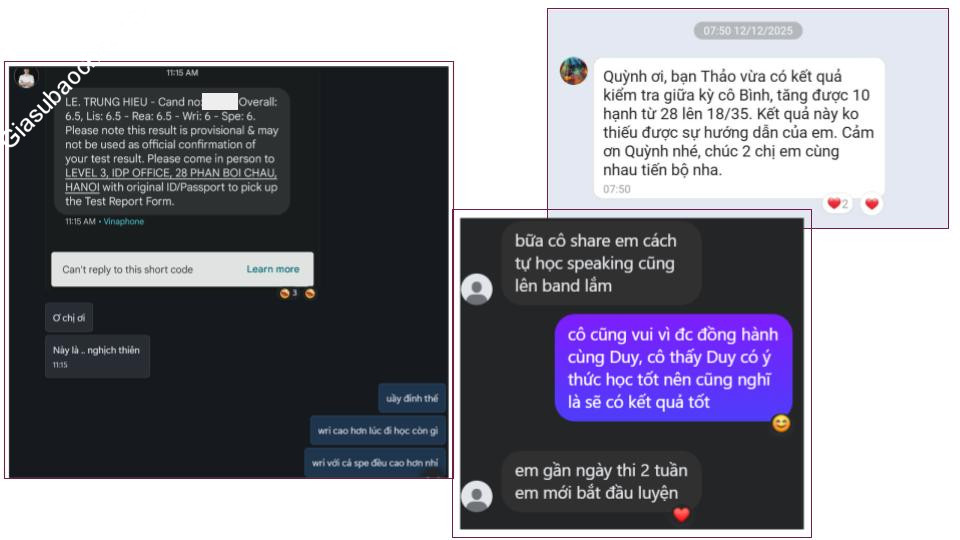The height and width of the screenshot is (540, 960).
Task: Select the 'Ơ chị ơi' message bubble
Action: pyautogui.click(x=69, y=318)
